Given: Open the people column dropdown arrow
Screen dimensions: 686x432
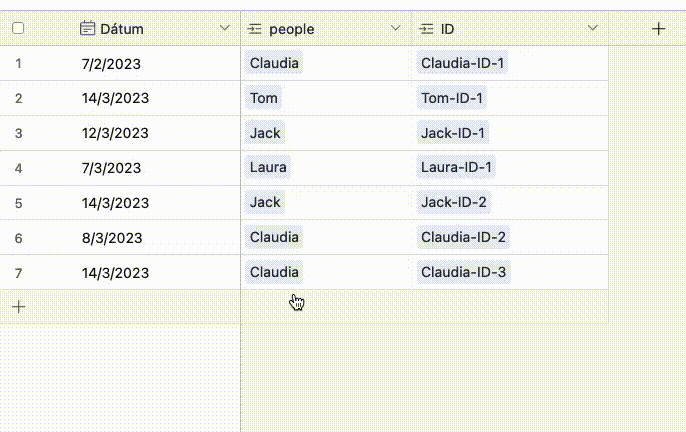Looking at the screenshot, I should (396, 28).
